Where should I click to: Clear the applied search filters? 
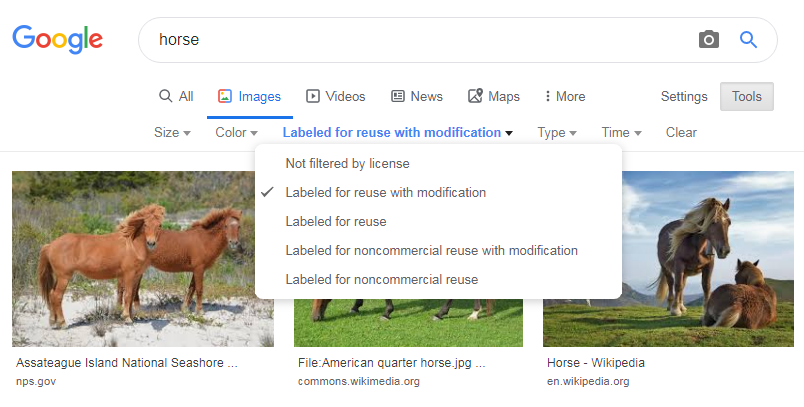[681, 133]
